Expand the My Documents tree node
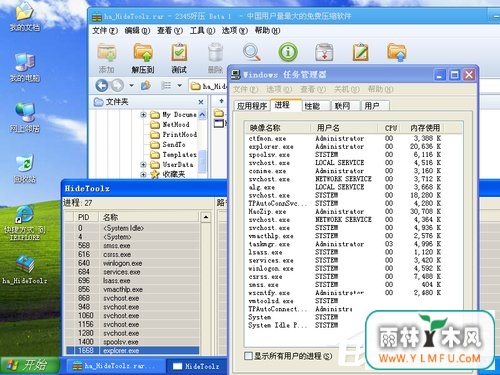 coord(143,115)
